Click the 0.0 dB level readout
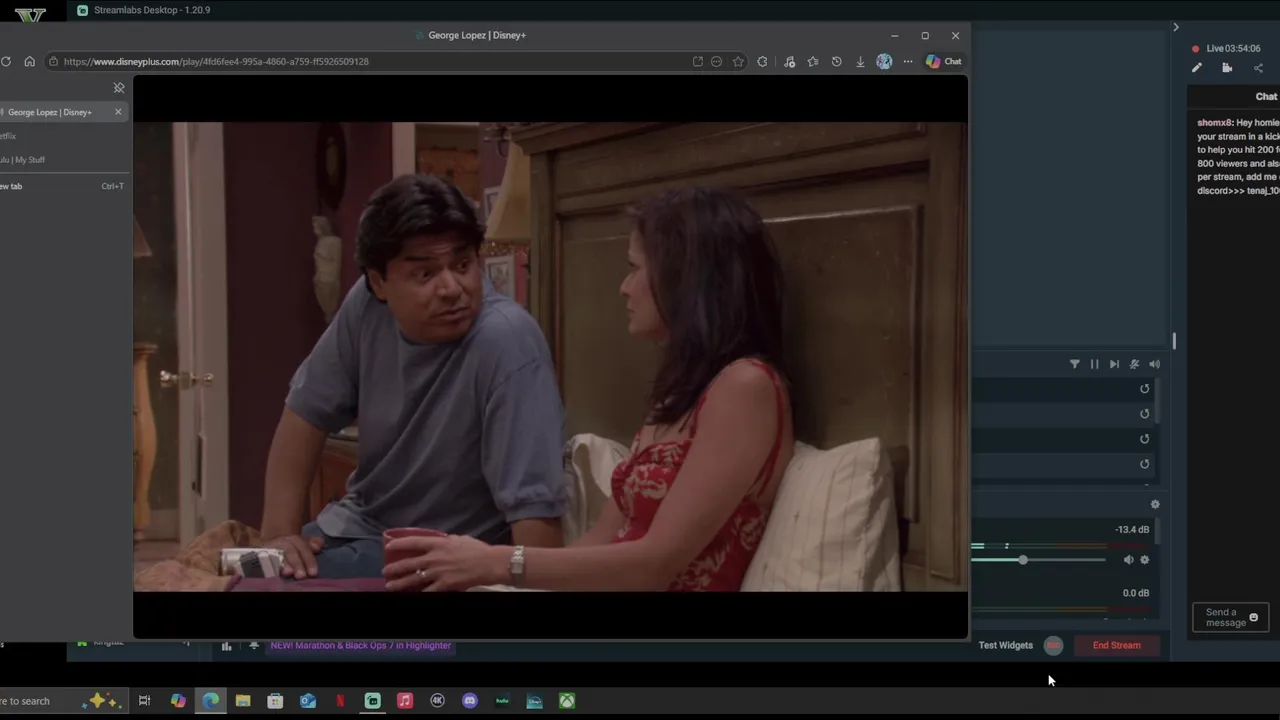This screenshot has width=1280, height=720. click(x=1136, y=593)
